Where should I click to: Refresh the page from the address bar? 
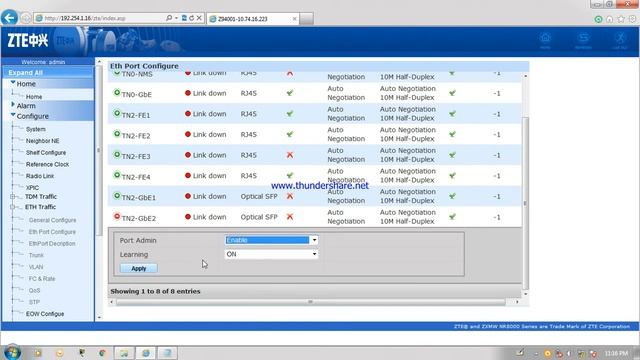pos(191,18)
